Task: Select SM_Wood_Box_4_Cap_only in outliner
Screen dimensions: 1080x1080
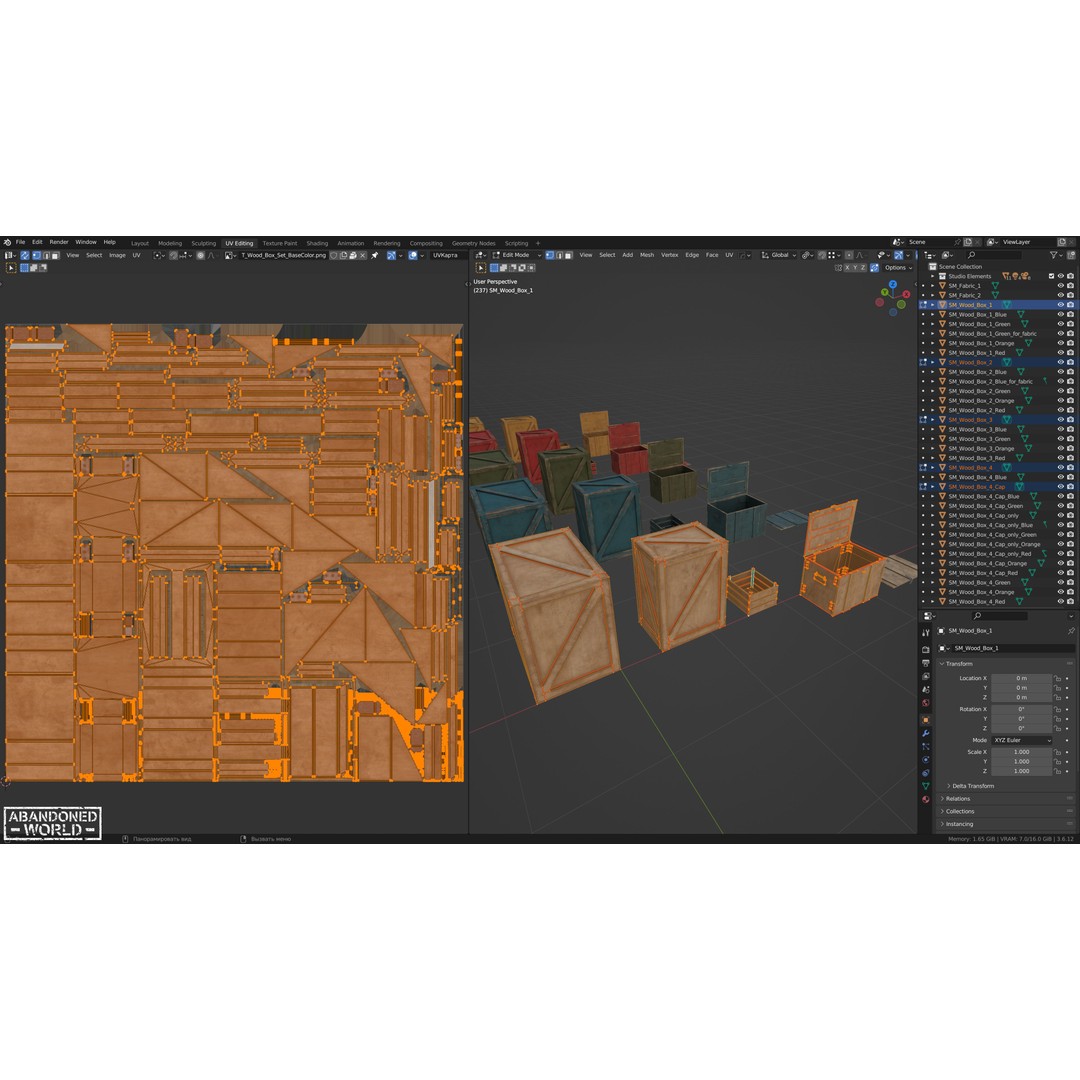Action: click(x=983, y=516)
